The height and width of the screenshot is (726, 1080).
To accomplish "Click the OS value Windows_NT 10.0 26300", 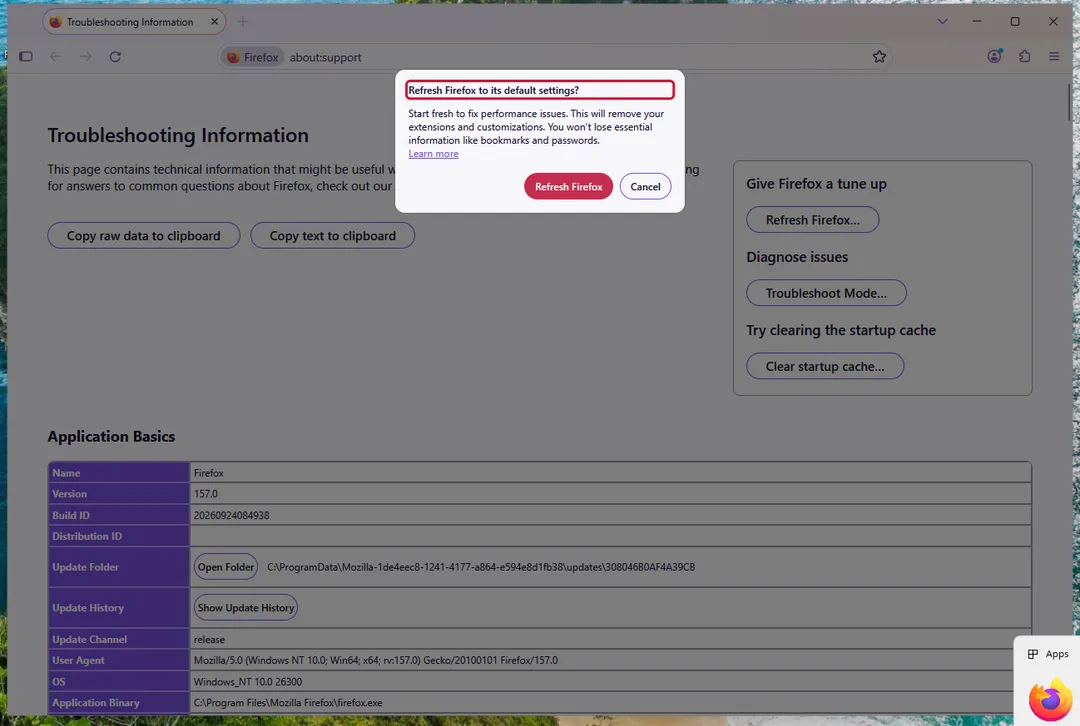I will [248, 681].
